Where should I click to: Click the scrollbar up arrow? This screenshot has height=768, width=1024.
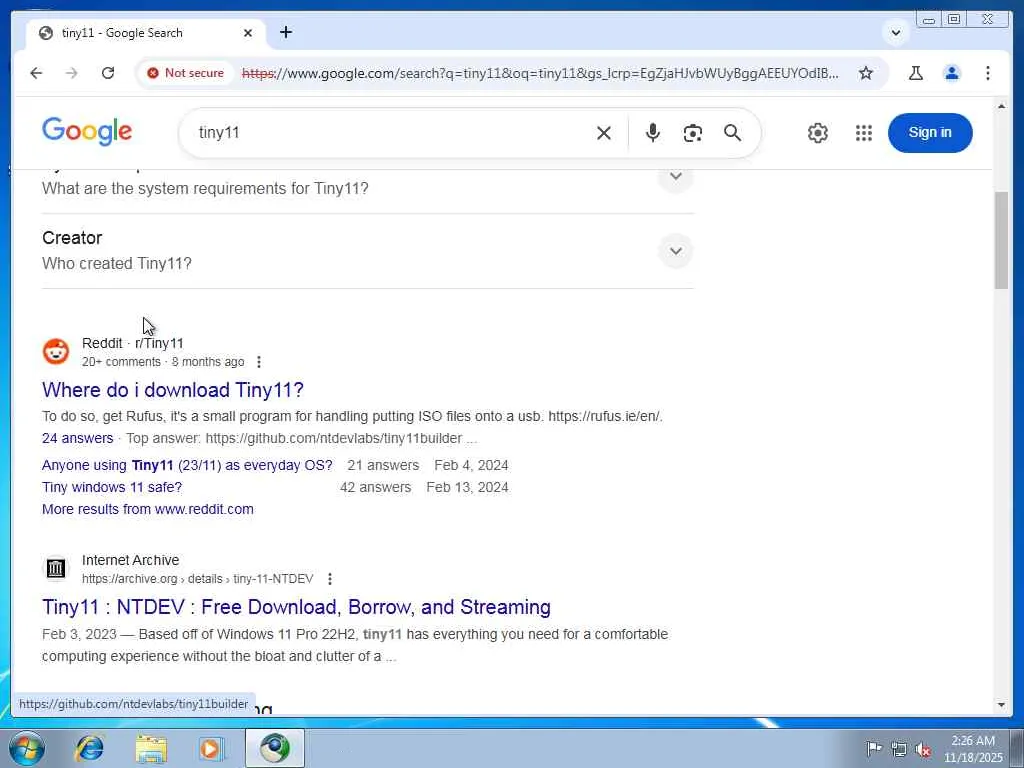click(1001, 106)
